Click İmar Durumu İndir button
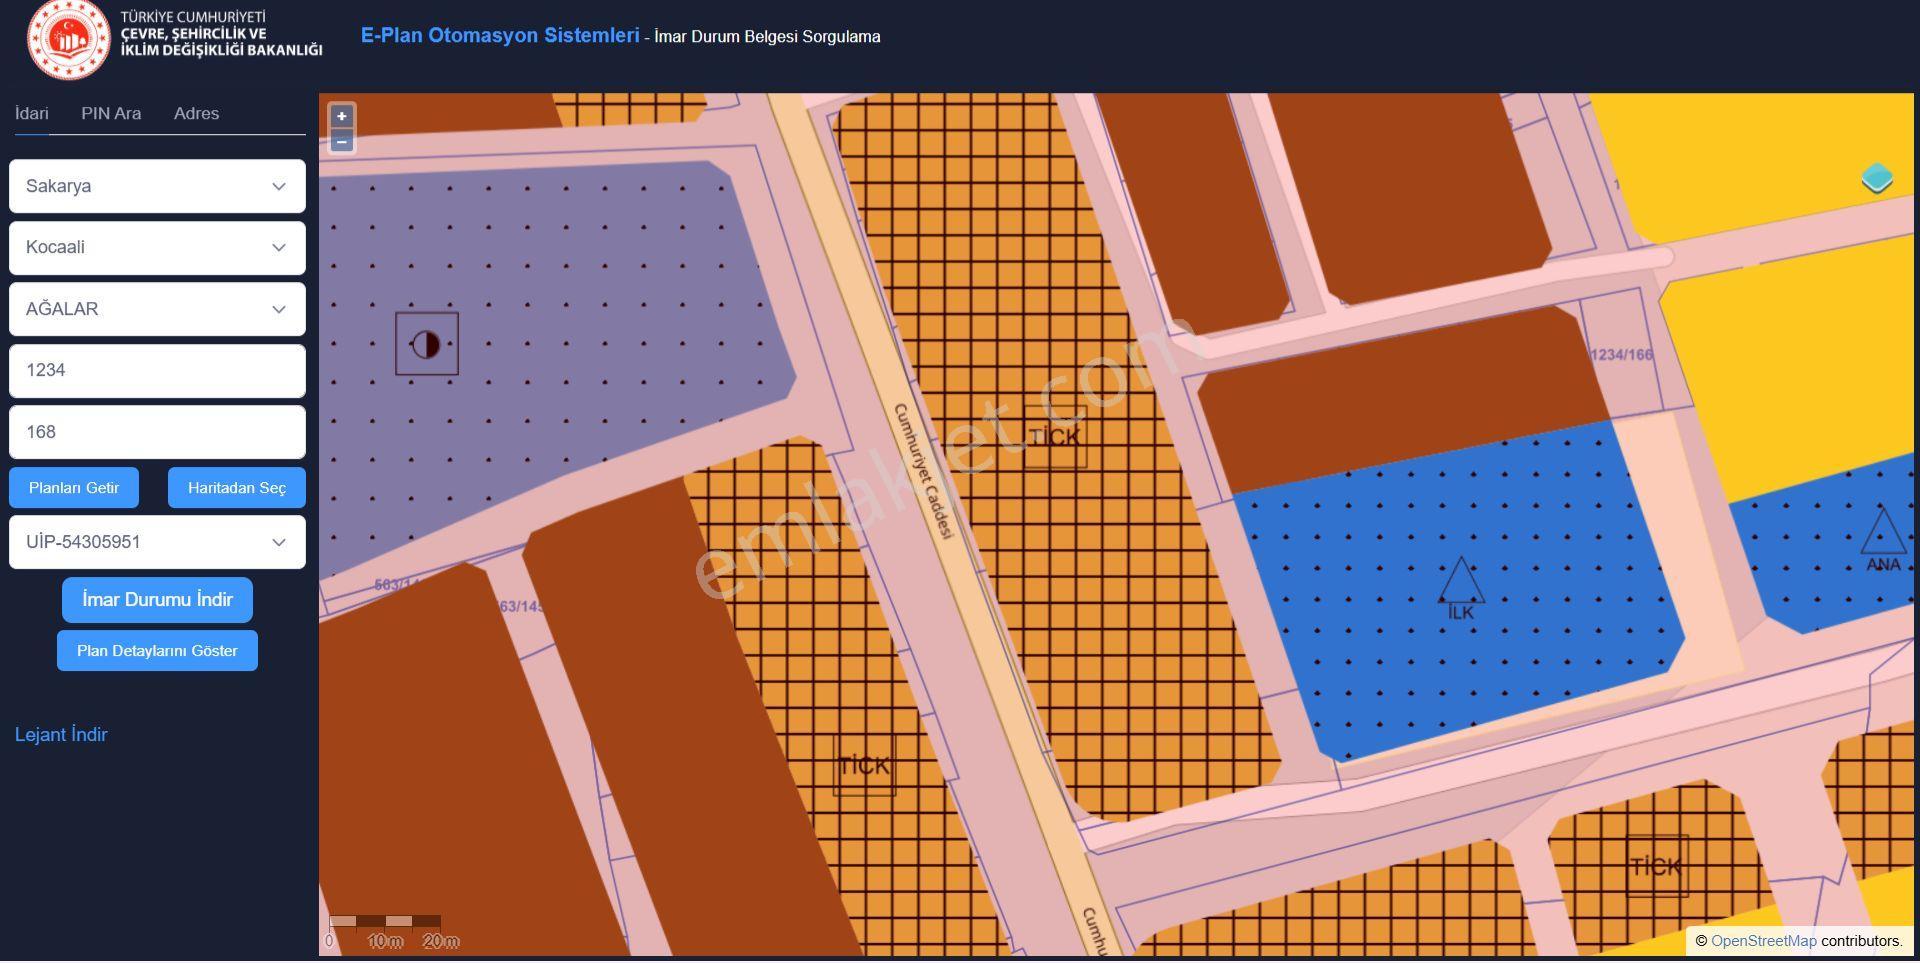 coord(157,600)
